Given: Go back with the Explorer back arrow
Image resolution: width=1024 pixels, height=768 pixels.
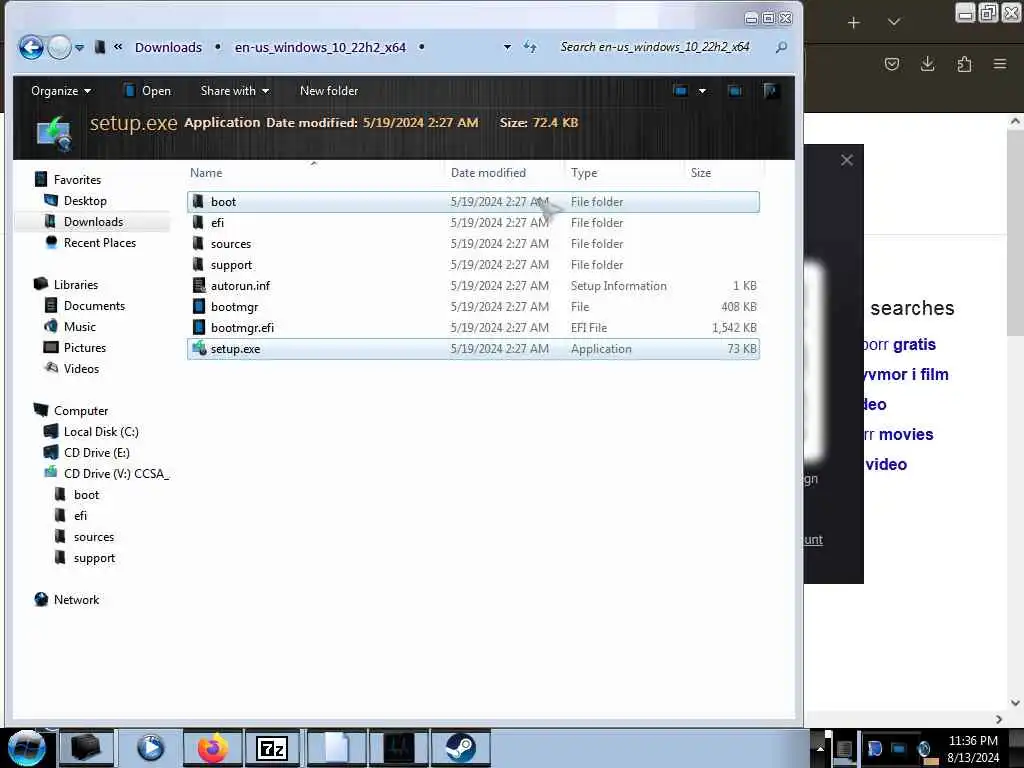Looking at the screenshot, I should pyautogui.click(x=31, y=47).
